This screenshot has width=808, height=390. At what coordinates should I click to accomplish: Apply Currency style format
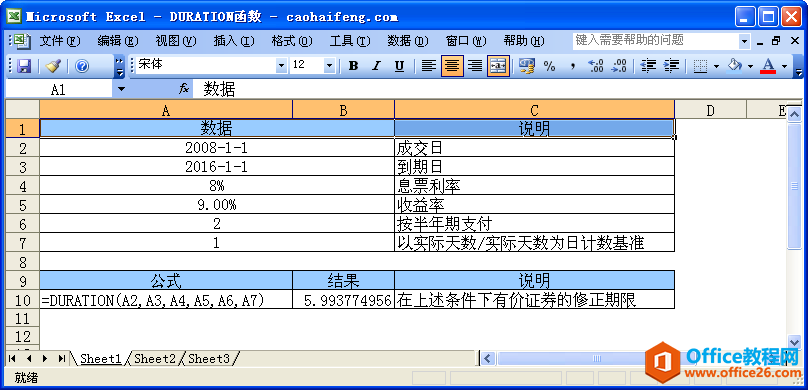pyautogui.click(x=527, y=66)
